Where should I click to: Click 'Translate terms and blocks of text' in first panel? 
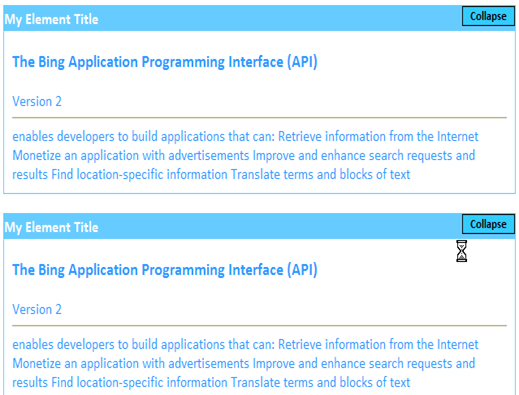pos(320,174)
